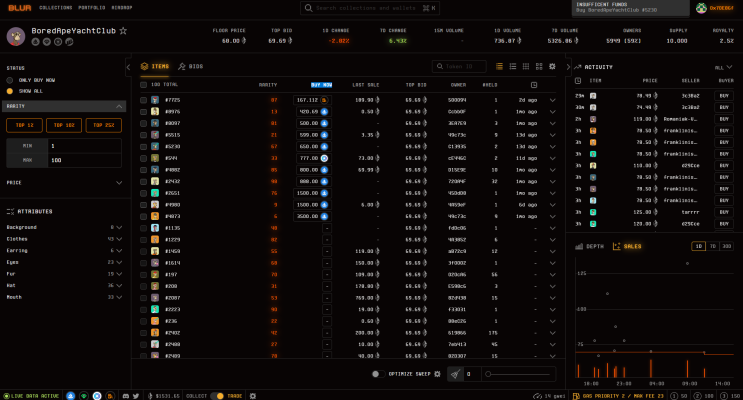Screen dimensions: 743x400
Task: Open the footer settings gear icon
Action: click(x=253, y=396)
